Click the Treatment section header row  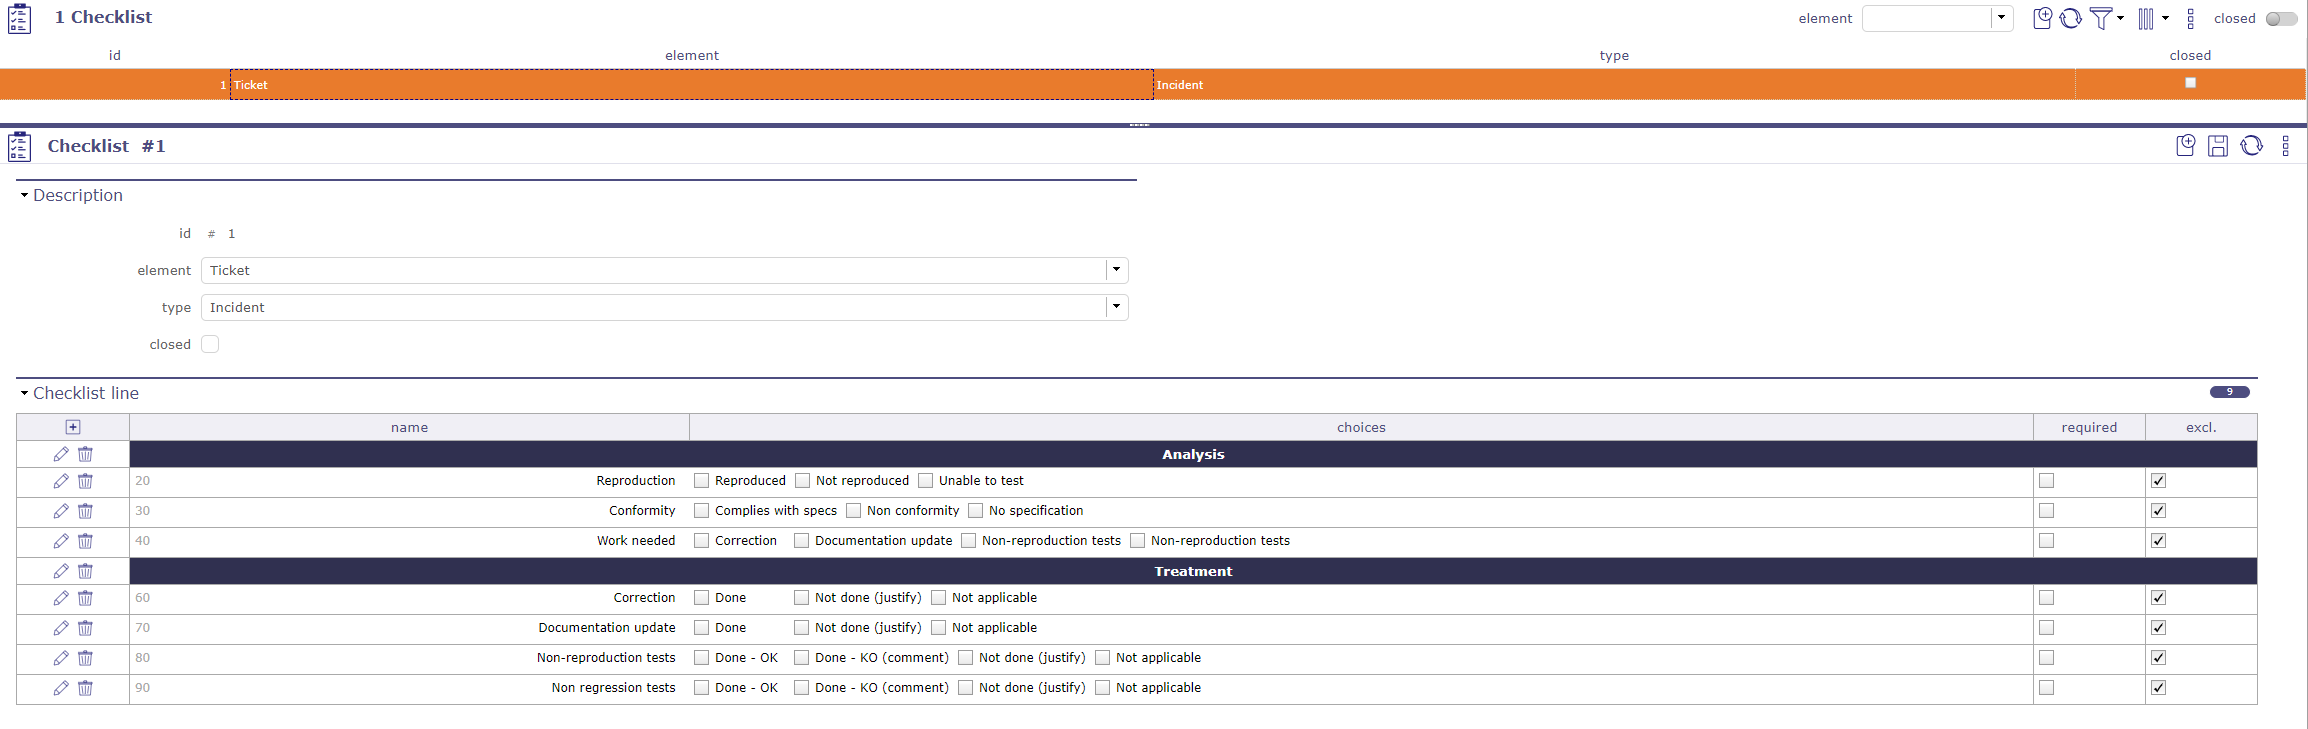(1193, 571)
